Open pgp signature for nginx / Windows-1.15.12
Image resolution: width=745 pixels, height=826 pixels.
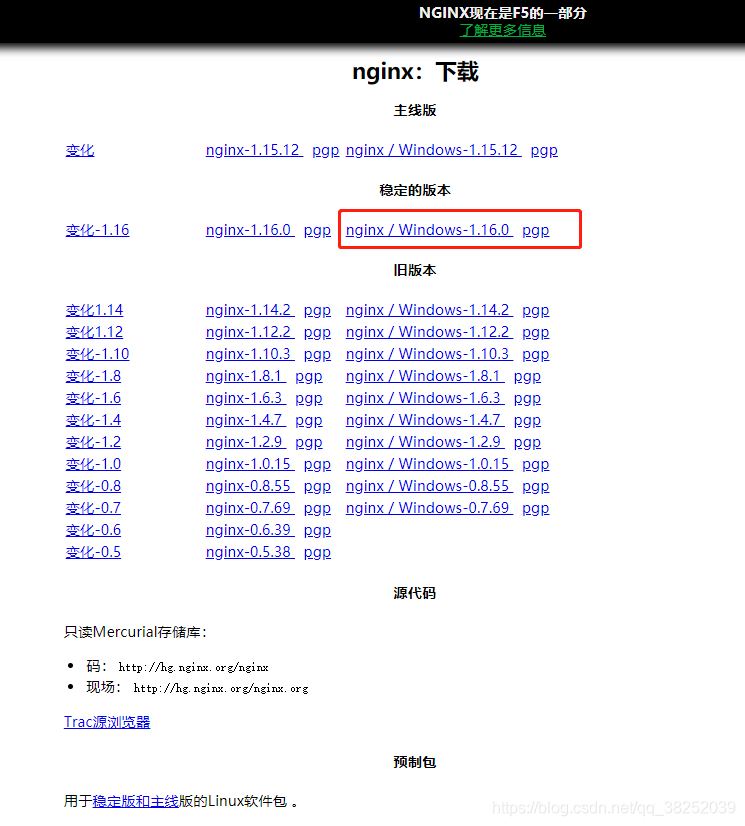click(544, 150)
